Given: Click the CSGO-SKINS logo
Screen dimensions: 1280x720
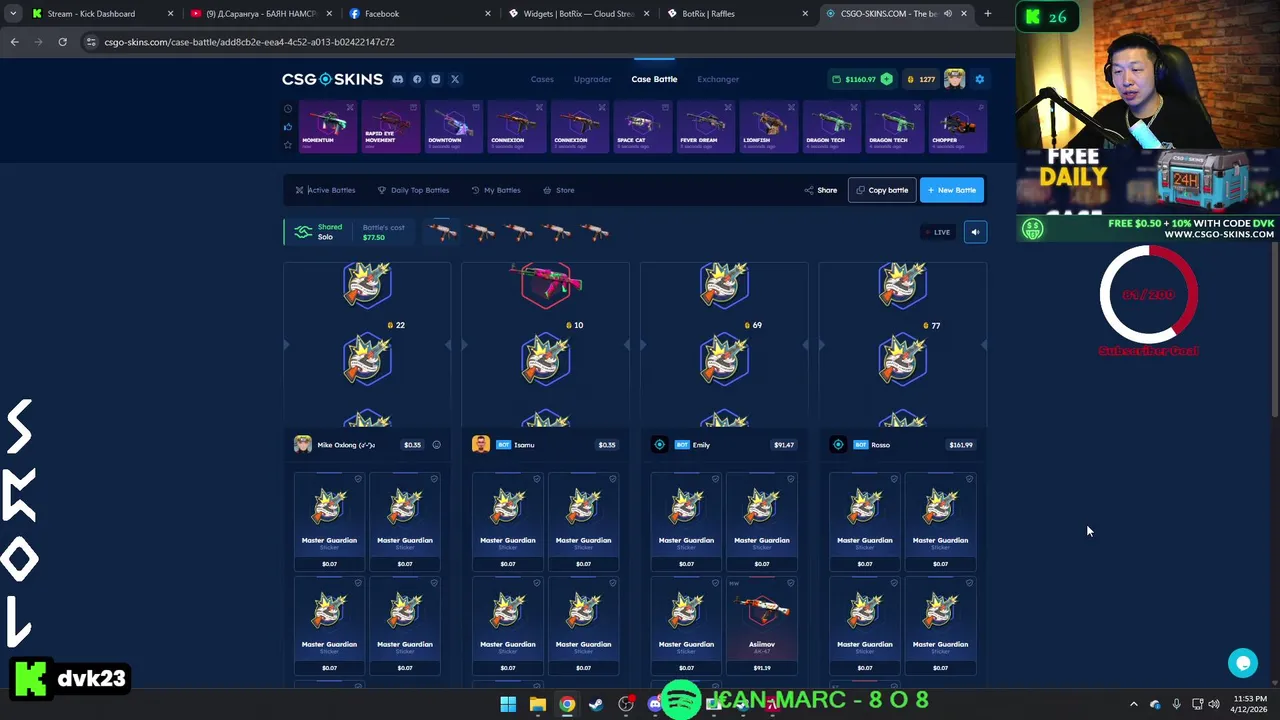Looking at the screenshot, I should 332,79.
